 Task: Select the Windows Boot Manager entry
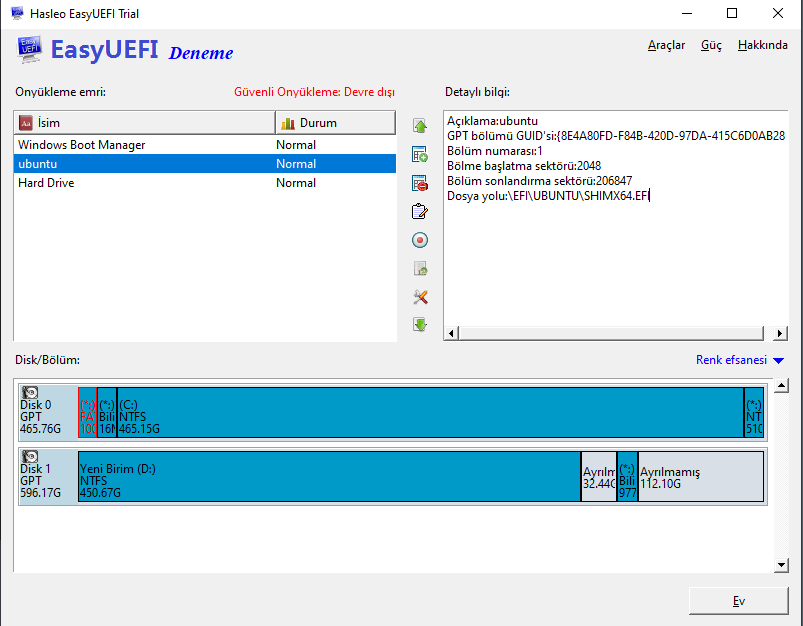coord(205,145)
